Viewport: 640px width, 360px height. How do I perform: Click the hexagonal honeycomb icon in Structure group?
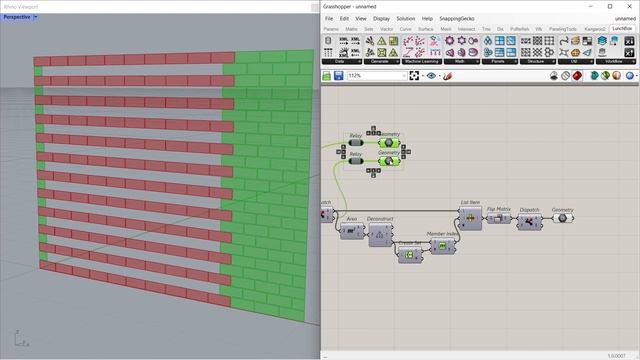click(x=549, y=52)
